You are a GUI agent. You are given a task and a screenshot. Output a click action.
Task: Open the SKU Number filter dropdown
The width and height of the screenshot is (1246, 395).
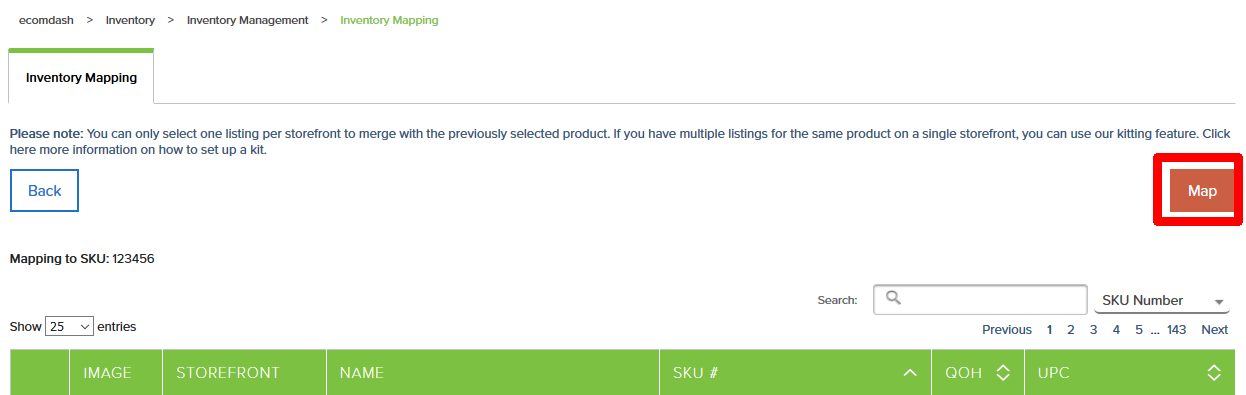pos(1162,301)
